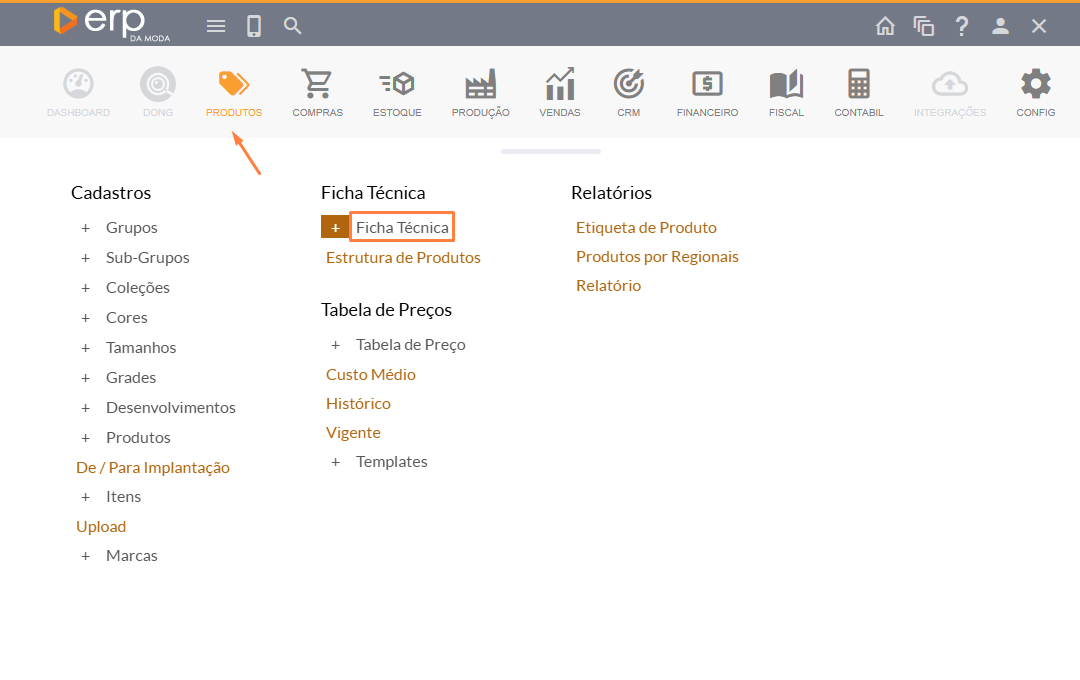Open the Custo Médio link

point(371,375)
